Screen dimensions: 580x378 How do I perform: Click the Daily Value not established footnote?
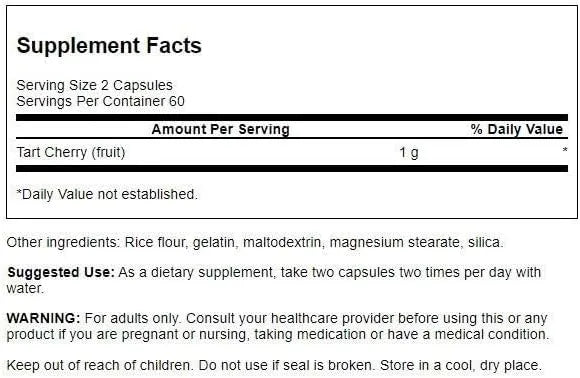[x=107, y=194]
